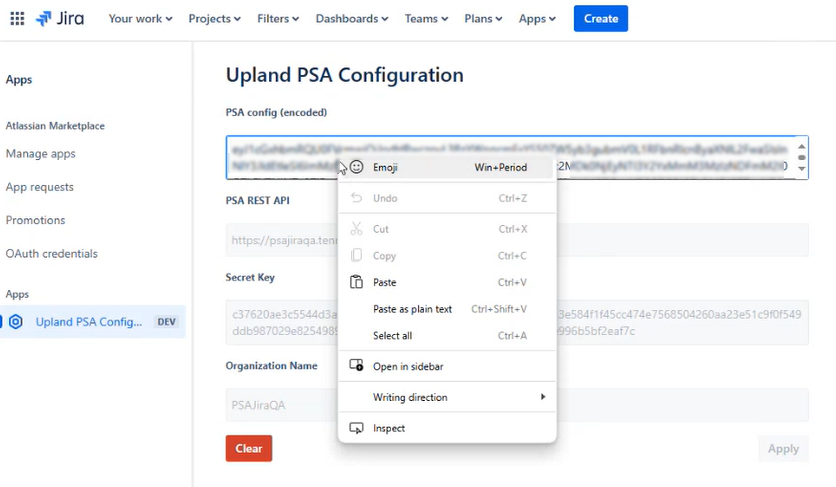This screenshot has height=487, width=836.
Task: Click the Jira logo
Action: (60, 19)
